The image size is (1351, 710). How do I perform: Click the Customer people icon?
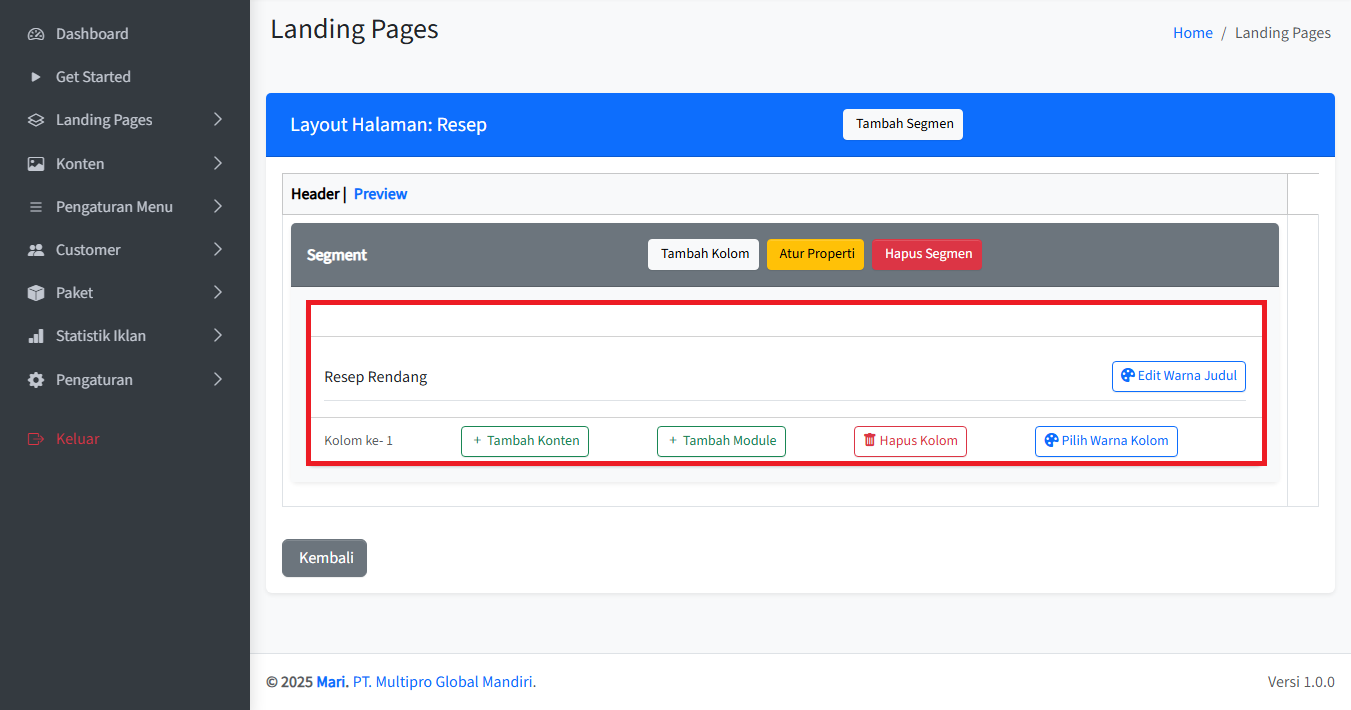(x=36, y=250)
